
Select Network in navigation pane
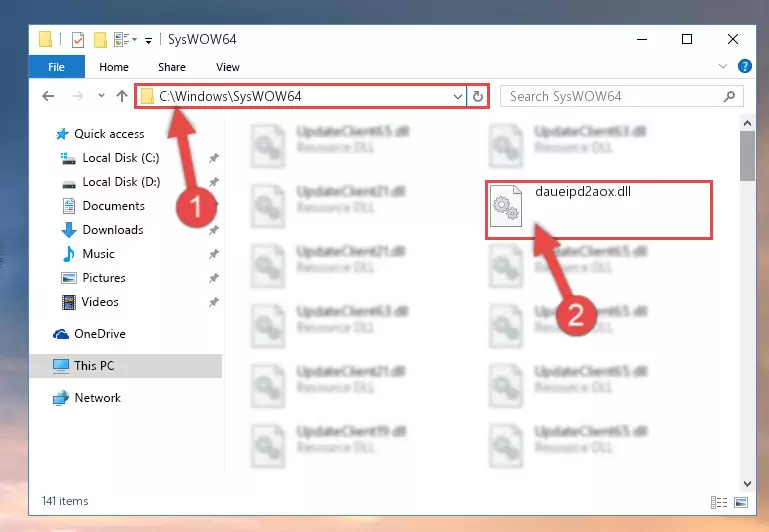[97, 398]
